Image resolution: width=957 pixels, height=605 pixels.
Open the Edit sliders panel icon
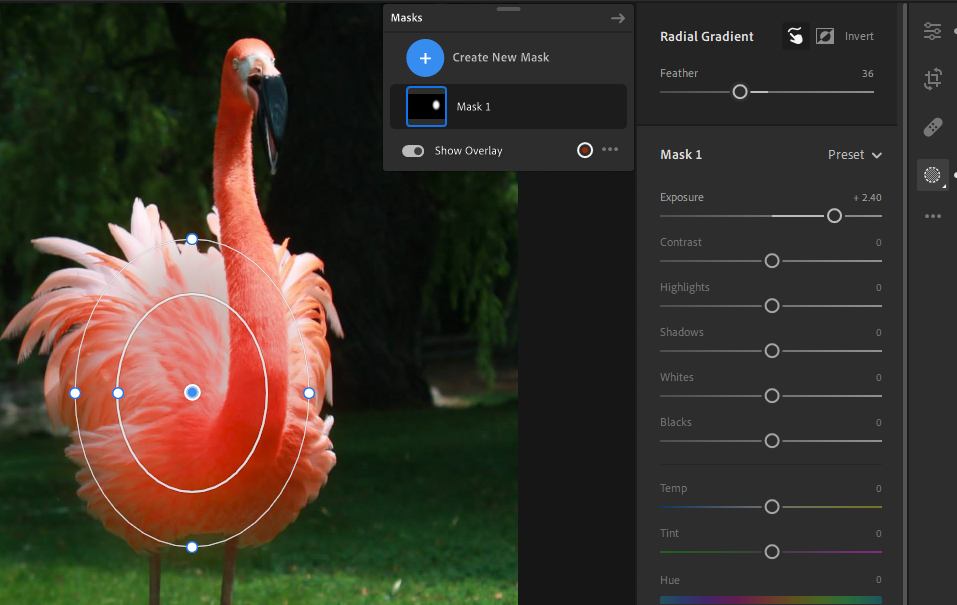pos(932,31)
